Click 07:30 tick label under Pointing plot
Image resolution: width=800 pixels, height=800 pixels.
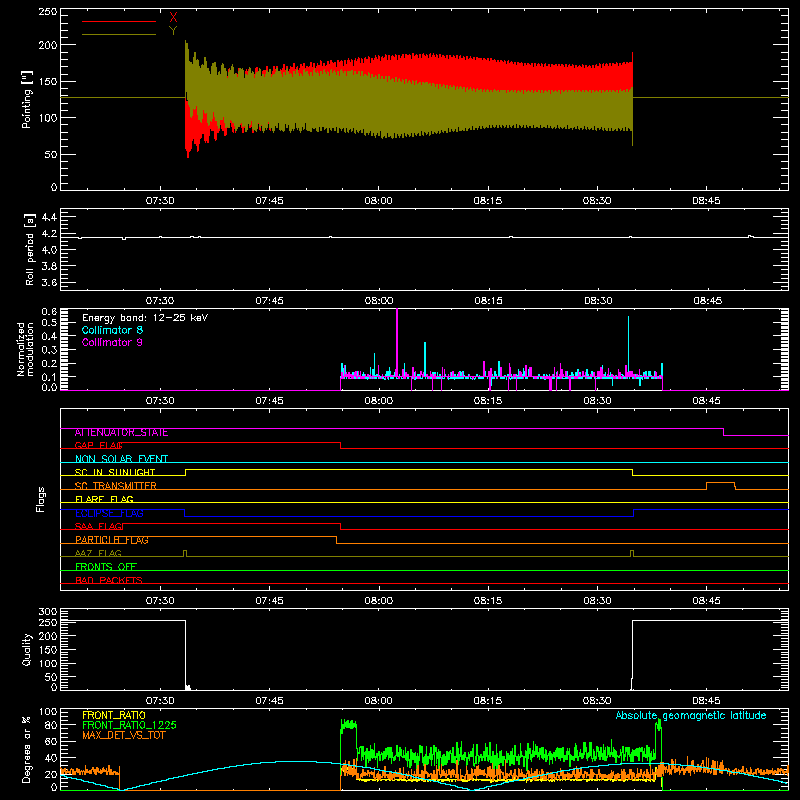coord(160,201)
